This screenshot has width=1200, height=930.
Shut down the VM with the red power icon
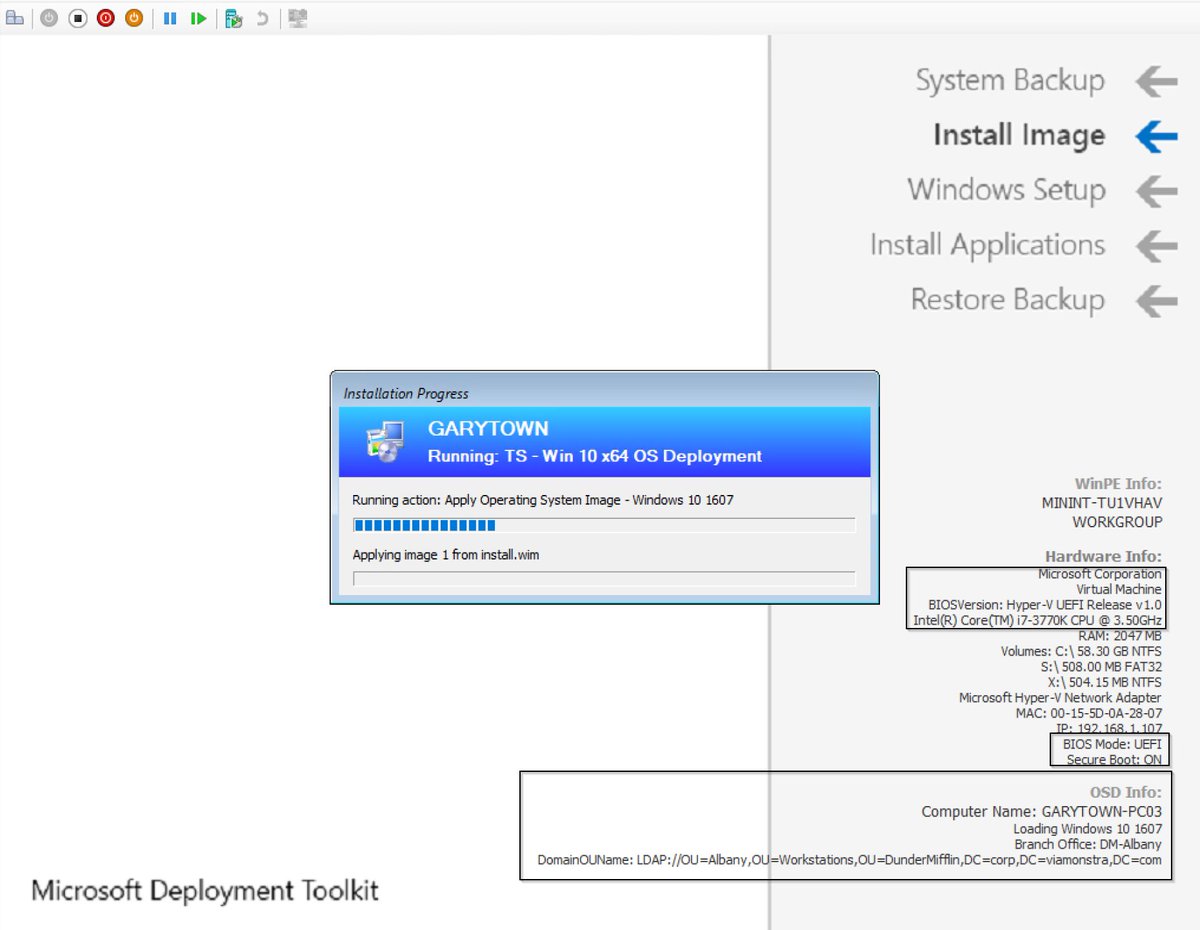pyautogui.click(x=105, y=18)
